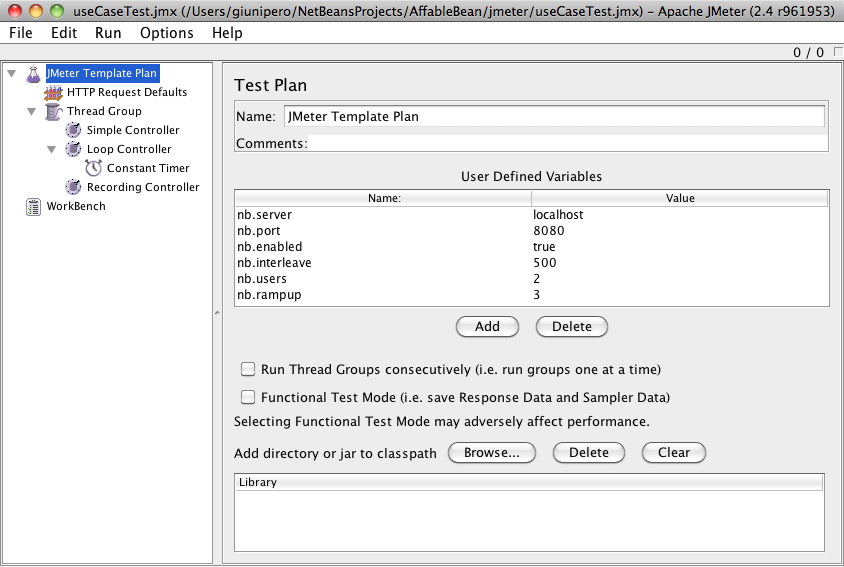Select the Constant Timer clock icon

[93, 168]
